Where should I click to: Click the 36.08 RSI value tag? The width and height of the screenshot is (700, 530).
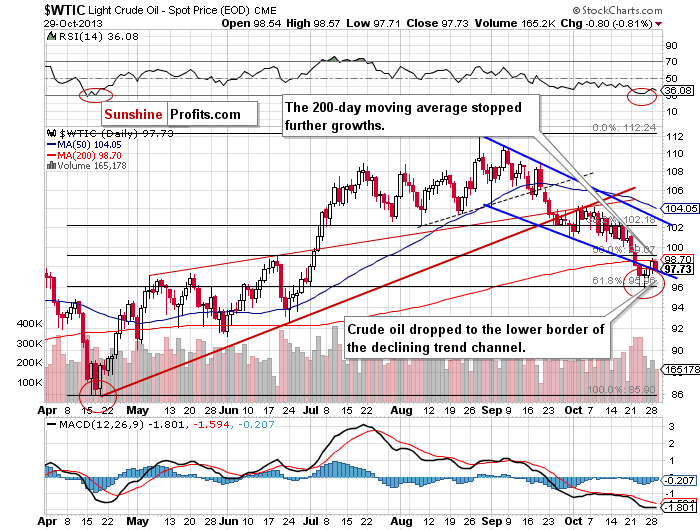[x=678, y=91]
